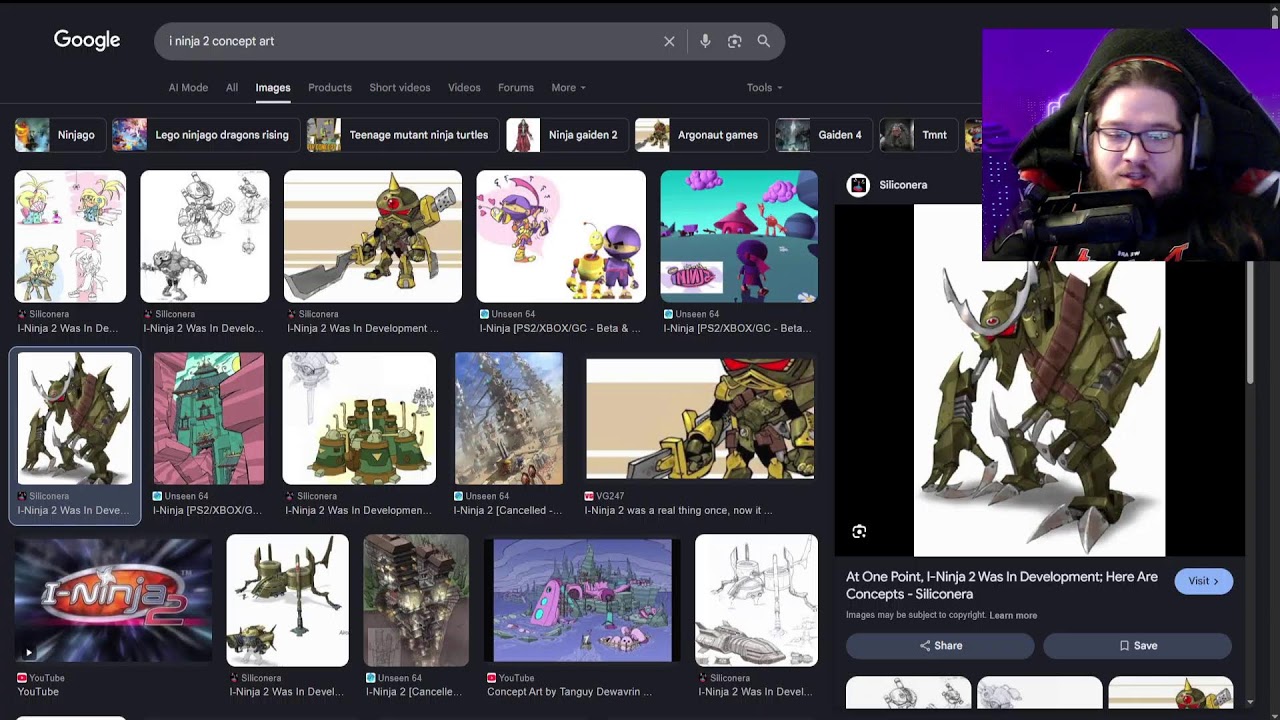This screenshot has height=720, width=1280.
Task: Open the Google logo homepage
Action: [x=87, y=40]
